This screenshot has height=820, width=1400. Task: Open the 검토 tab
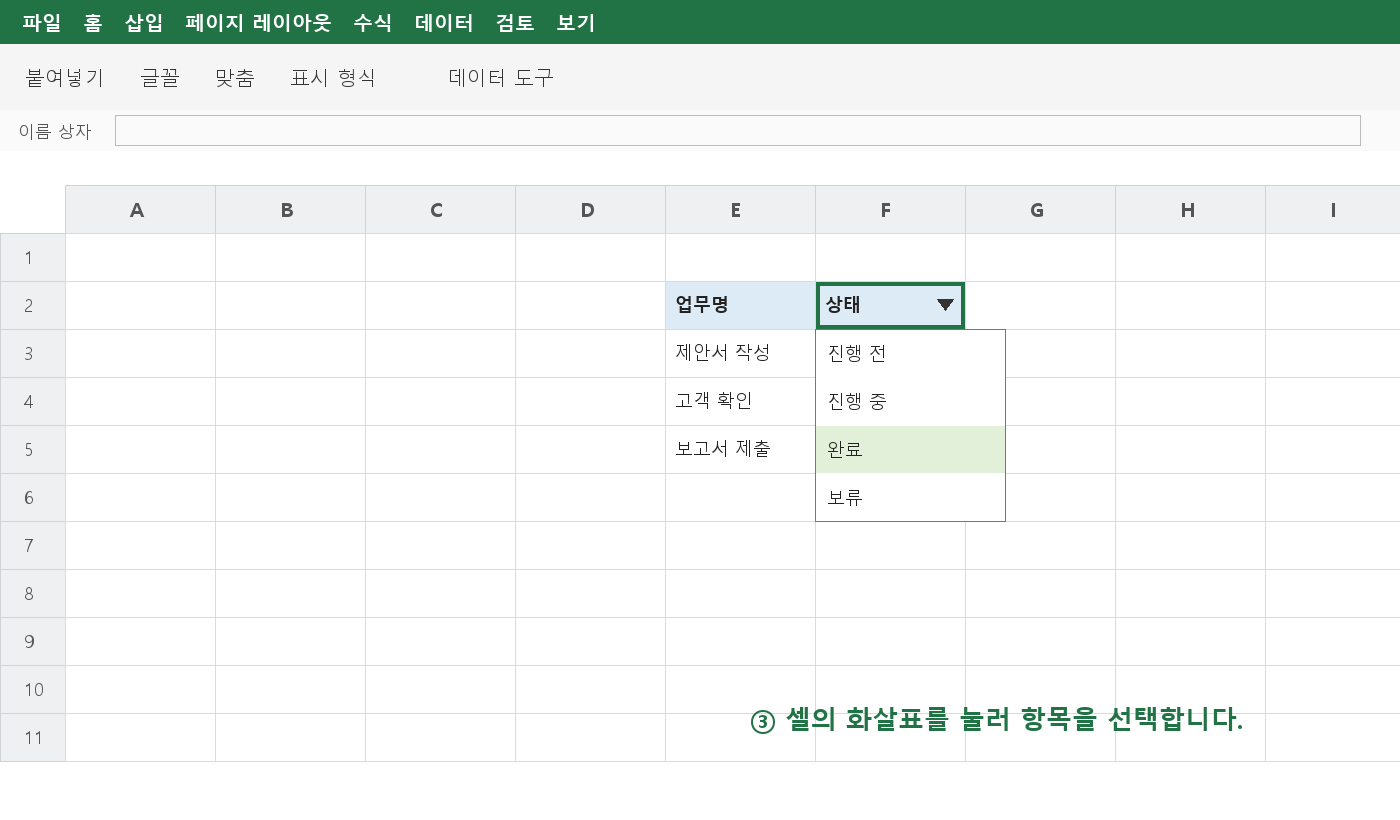click(515, 22)
